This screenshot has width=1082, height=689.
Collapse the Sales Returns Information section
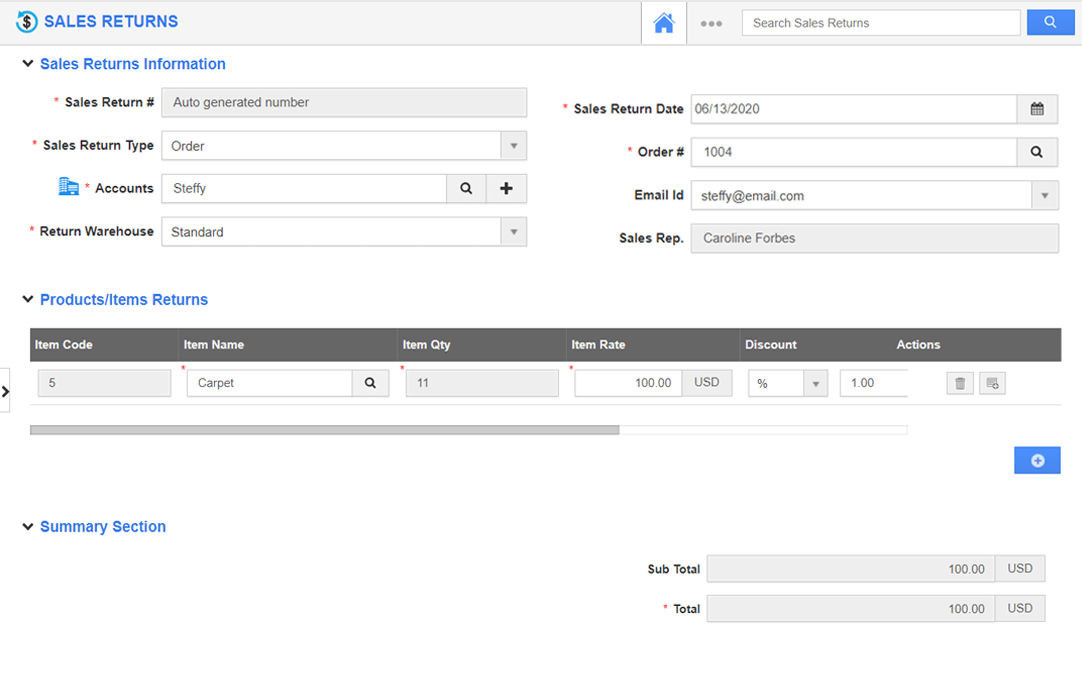pos(28,64)
